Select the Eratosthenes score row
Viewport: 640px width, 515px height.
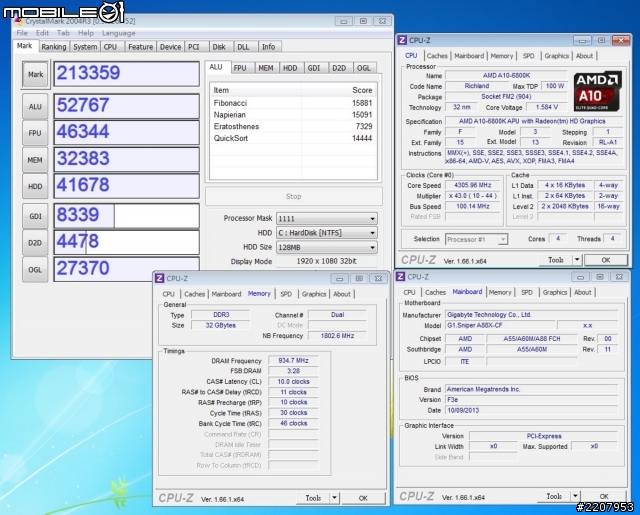293,127
